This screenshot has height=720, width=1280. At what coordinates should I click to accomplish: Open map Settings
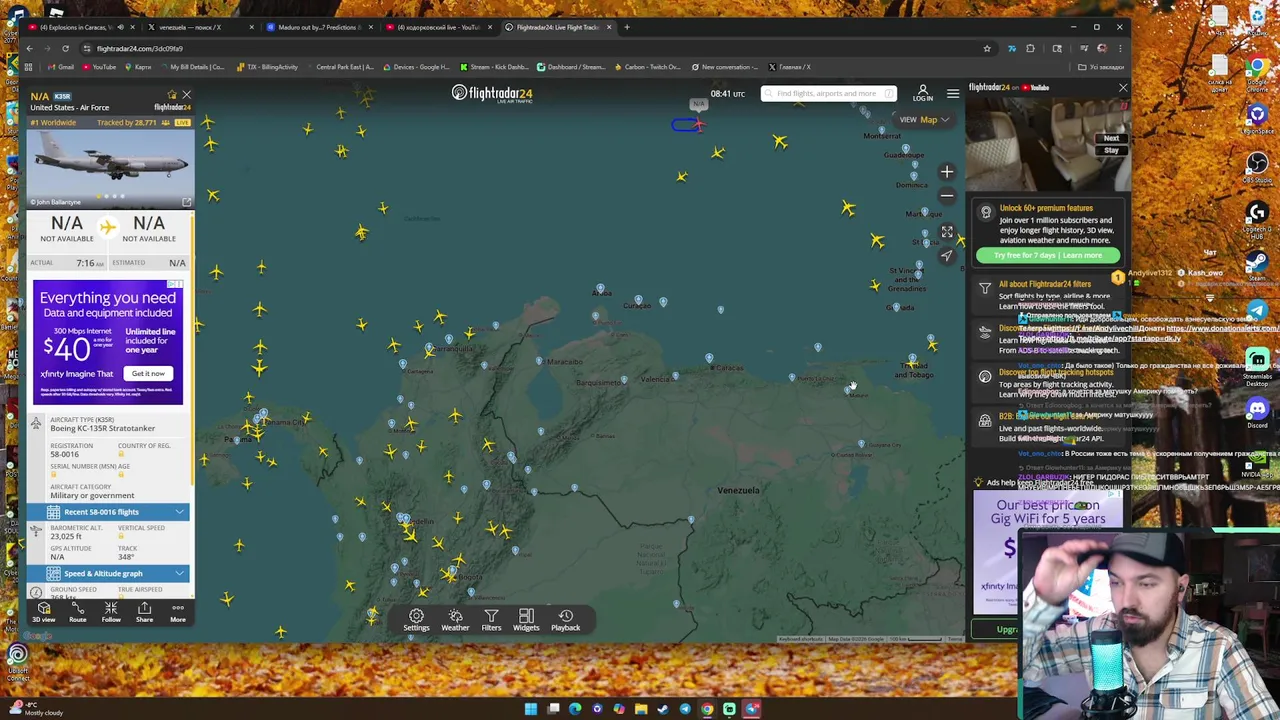click(416, 620)
